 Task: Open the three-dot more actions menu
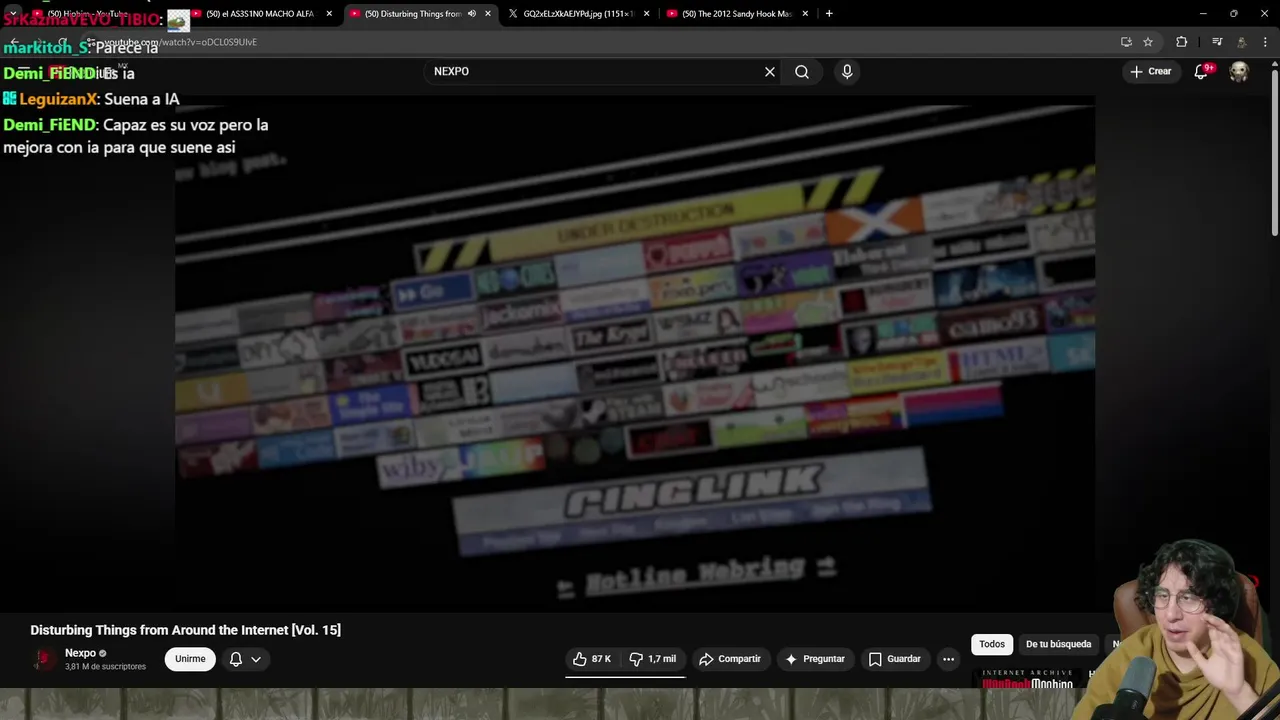(x=948, y=659)
